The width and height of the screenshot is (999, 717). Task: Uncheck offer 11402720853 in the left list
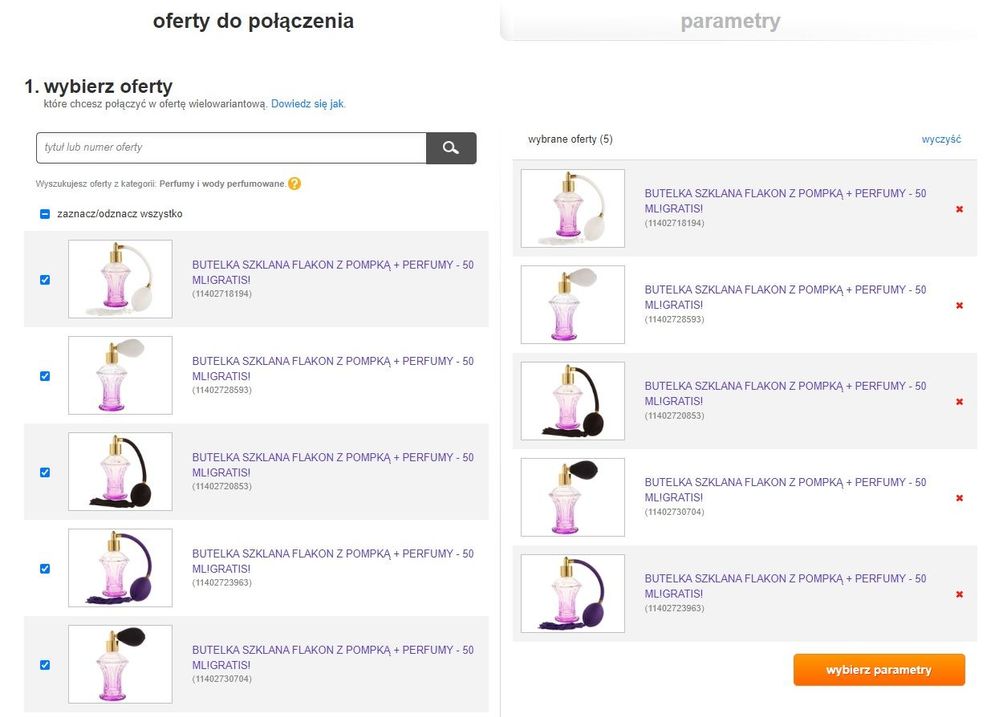[x=45, y=472]
